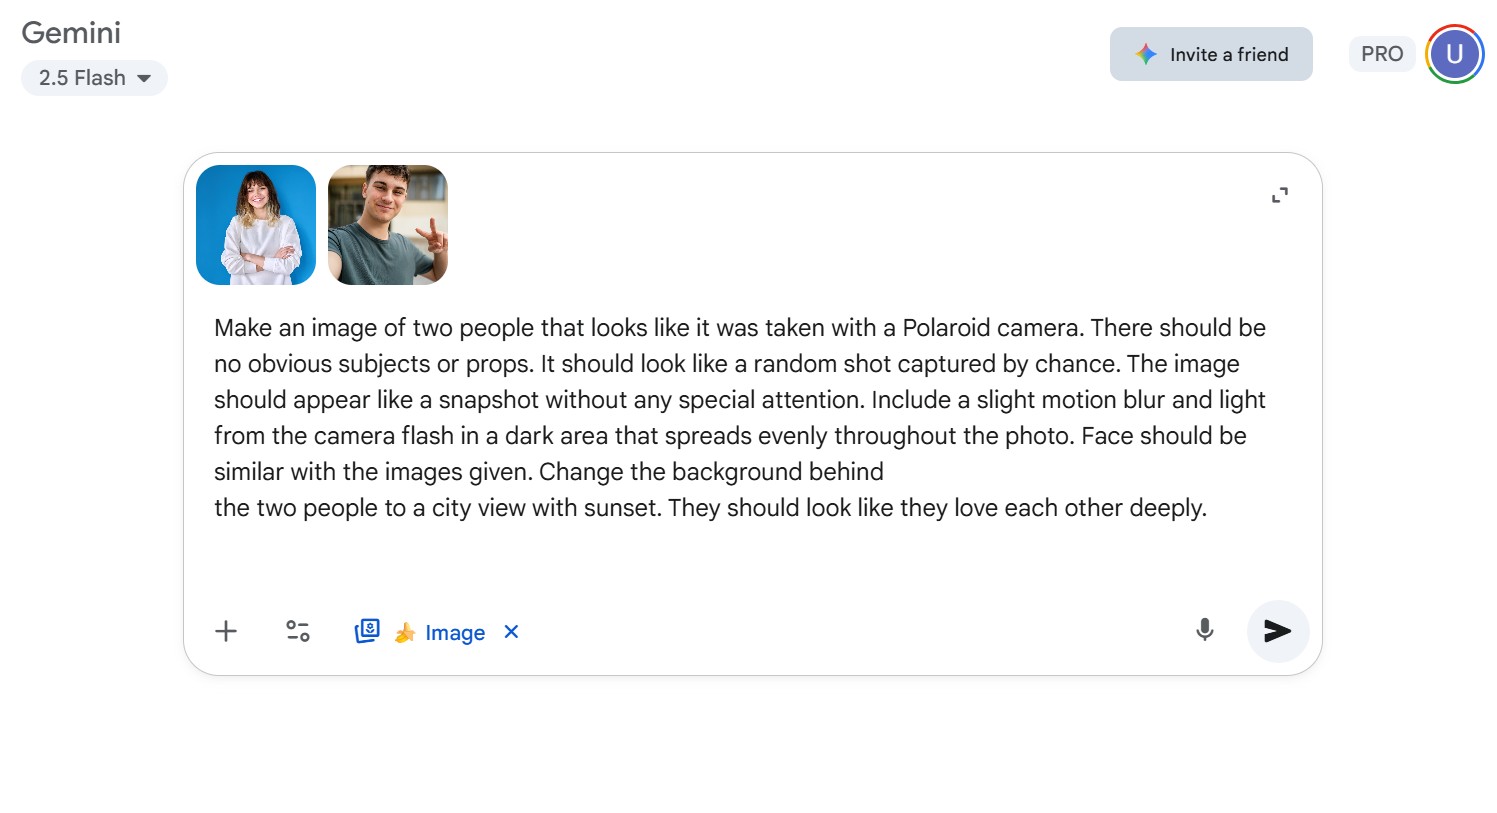Activate voice input with the microphone icon
The height and width of the screenshot is (813, 1497).
coord(1204,631)
